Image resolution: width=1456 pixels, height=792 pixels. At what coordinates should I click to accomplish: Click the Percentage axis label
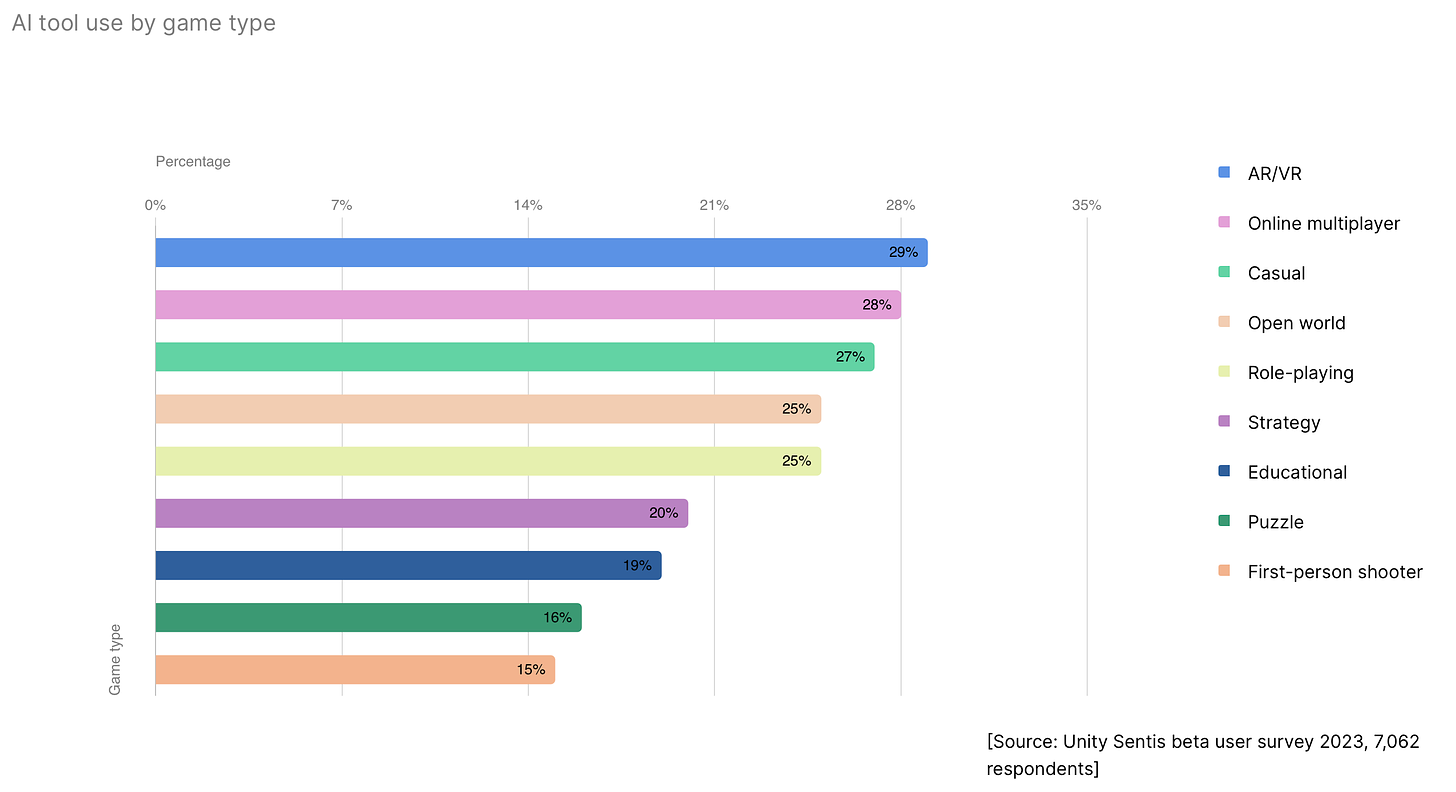193,161
